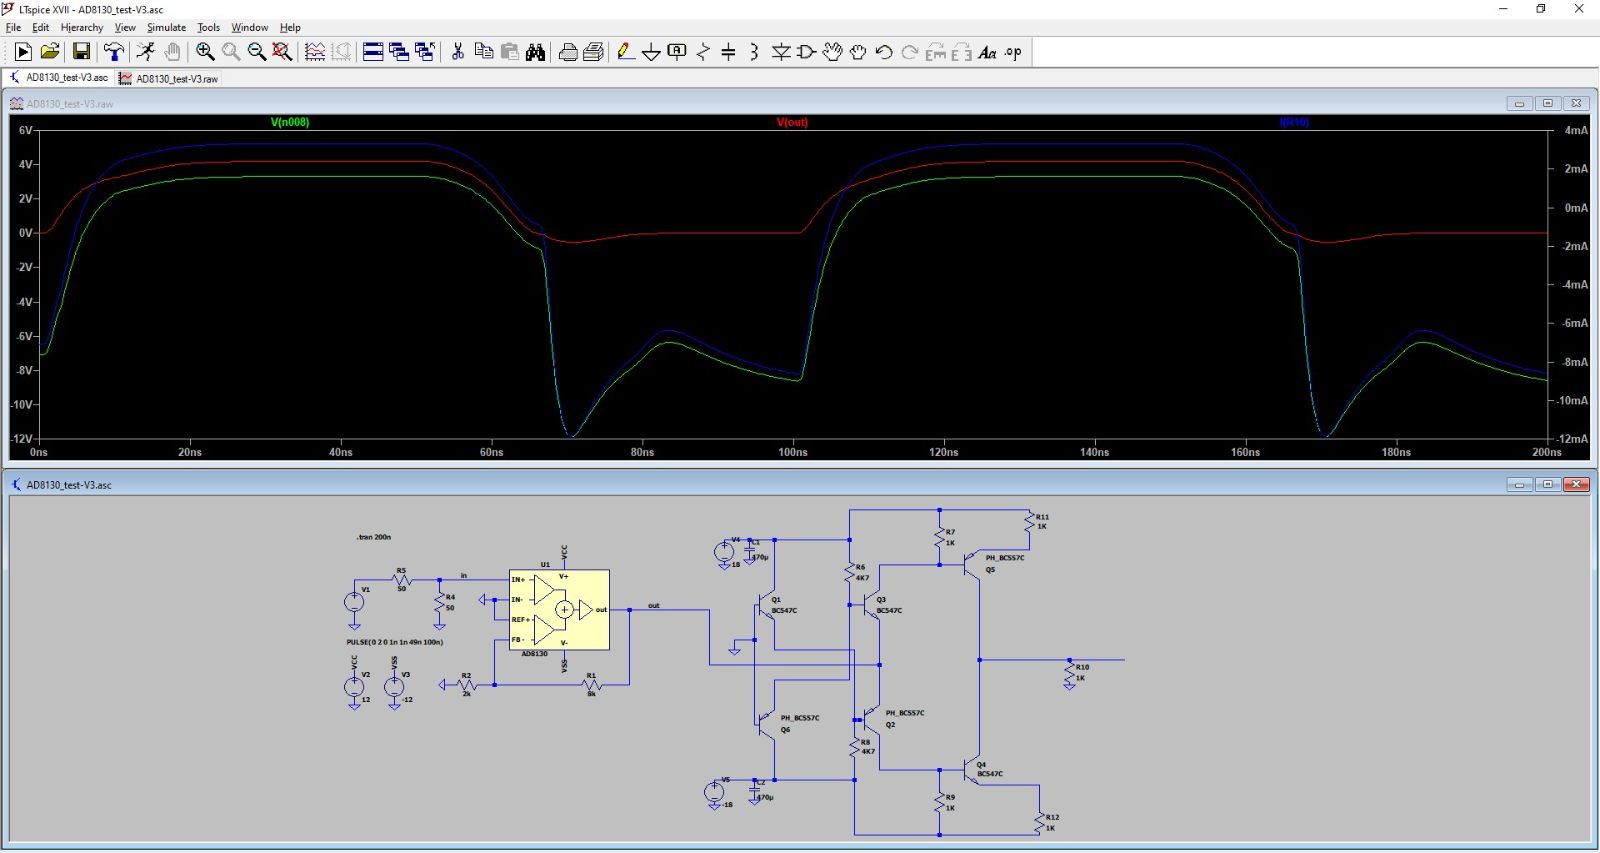Click the -12V left axis label
Image resolution: width=1600 pixels, height=853 pixels.
click(x=21, y=439)
